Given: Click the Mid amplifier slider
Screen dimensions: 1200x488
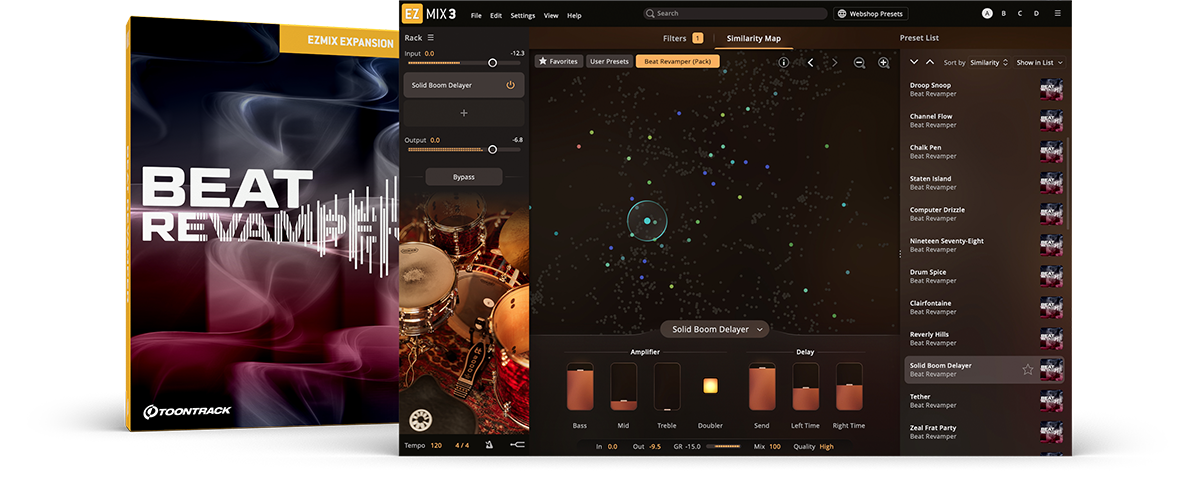Looking at the screenshot, I should [x=624, y=387].
